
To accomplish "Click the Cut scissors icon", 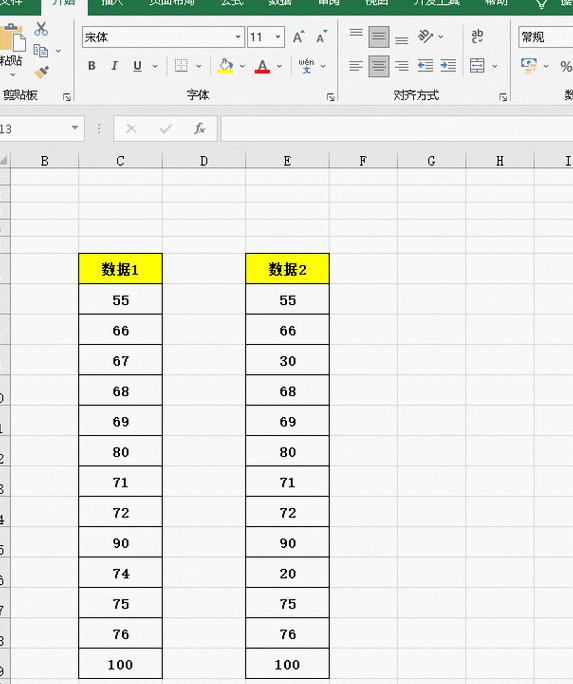I will click(x=41, y=29).
